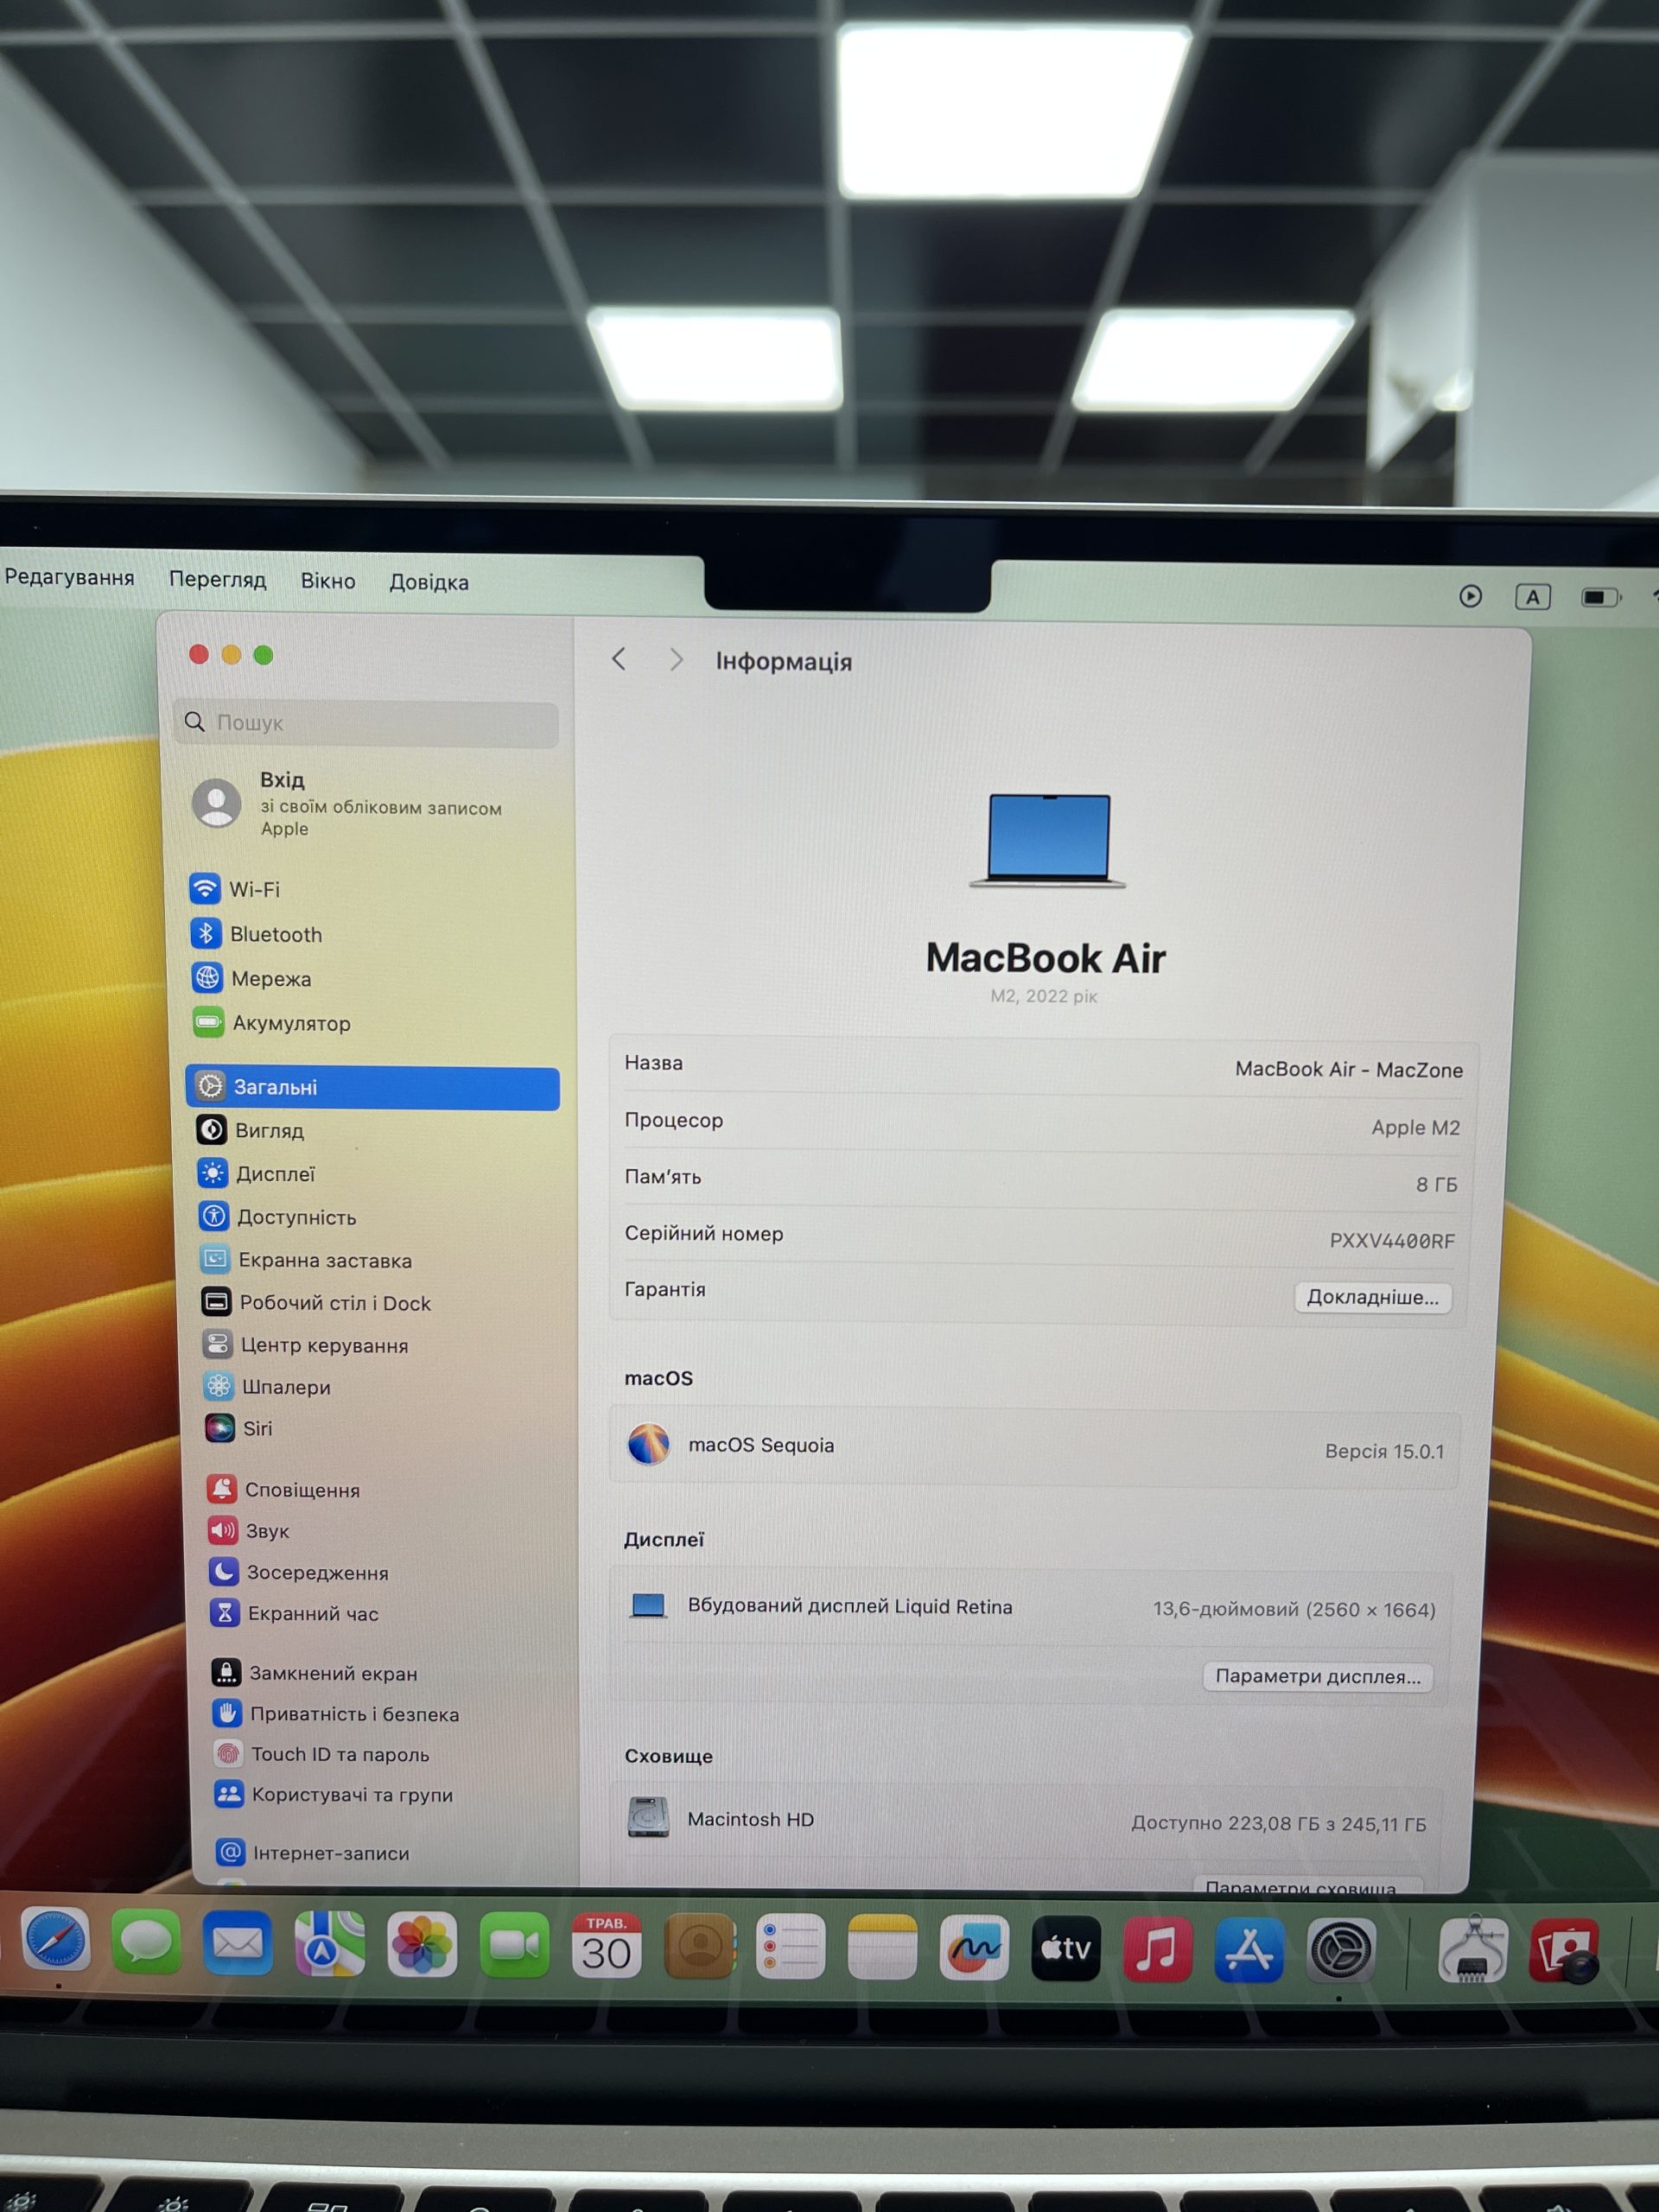1659x2212 pixels.
Task: Click the input source A icon
Action: click(1533, 597)
